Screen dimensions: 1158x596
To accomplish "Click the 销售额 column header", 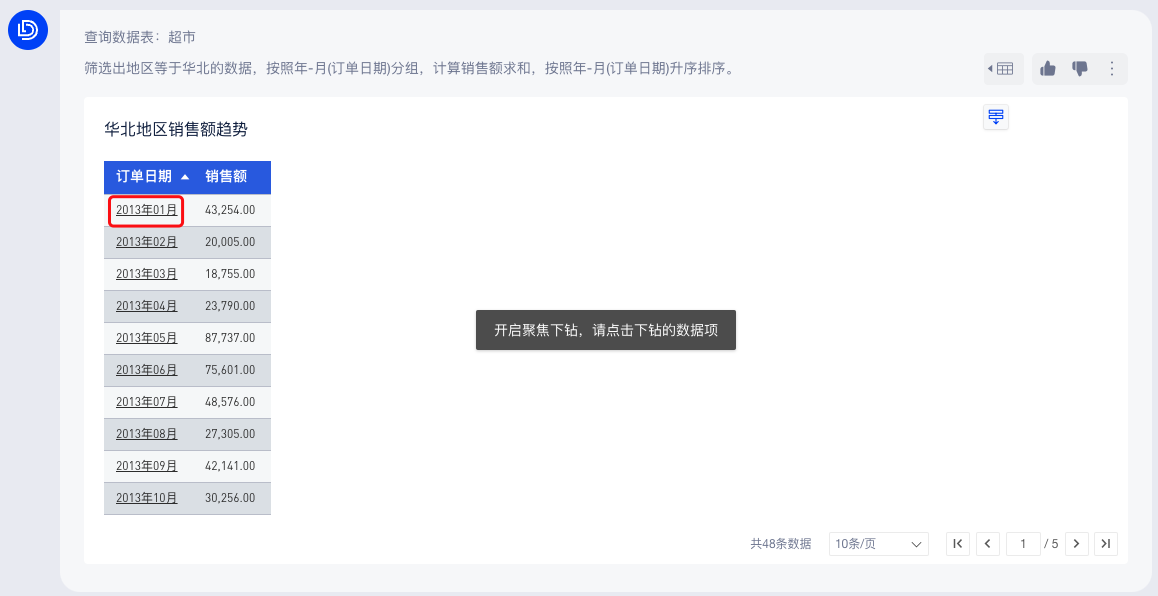I will point(226,177).
